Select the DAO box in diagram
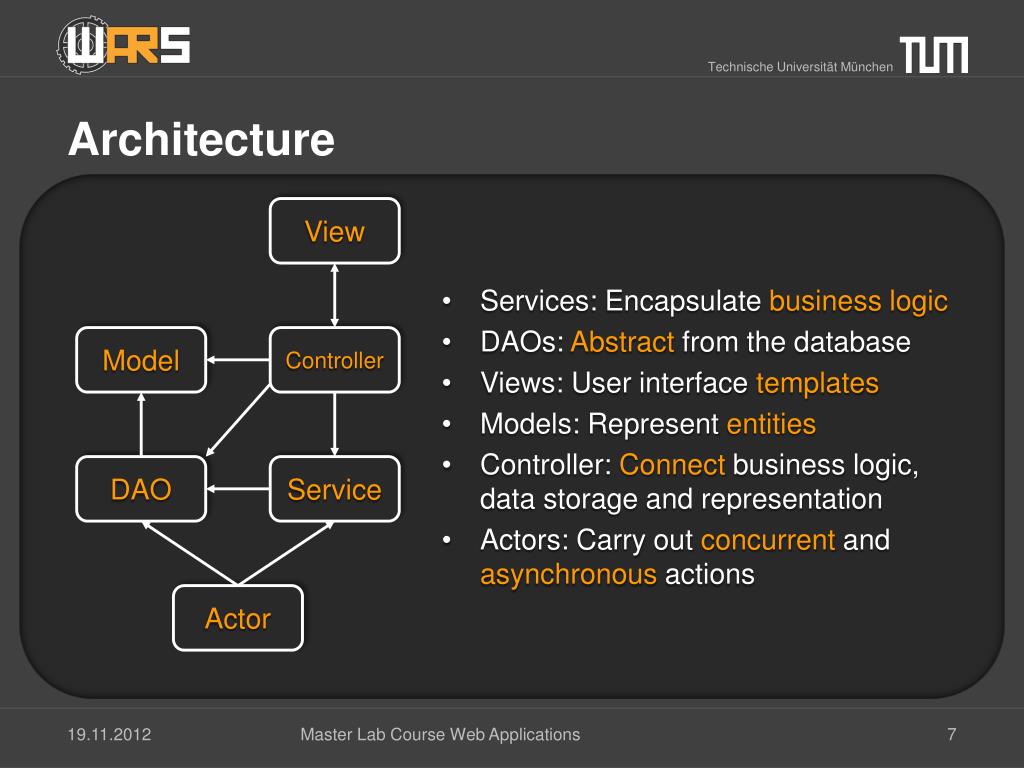Viewport: 1024px width, 768px height. [x=141, y=489]
